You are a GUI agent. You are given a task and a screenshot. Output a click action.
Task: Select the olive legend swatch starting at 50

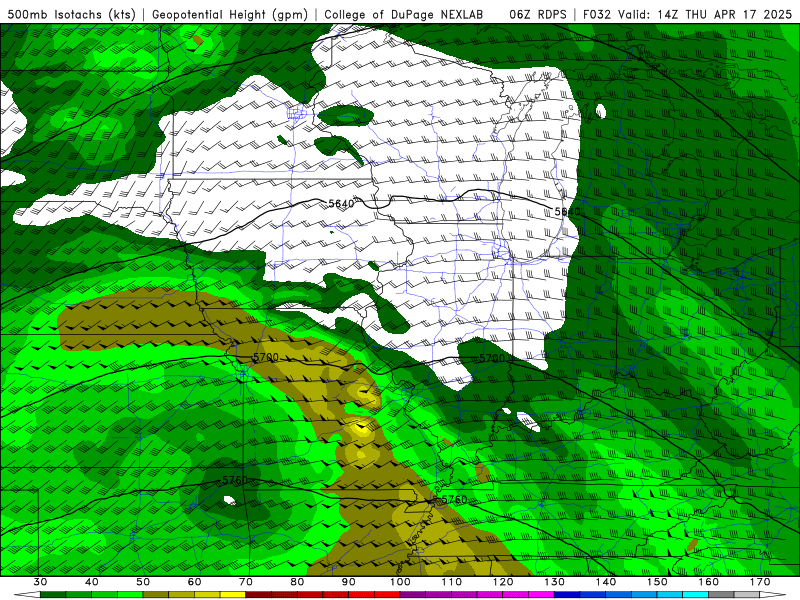click(x=156, y=595)
